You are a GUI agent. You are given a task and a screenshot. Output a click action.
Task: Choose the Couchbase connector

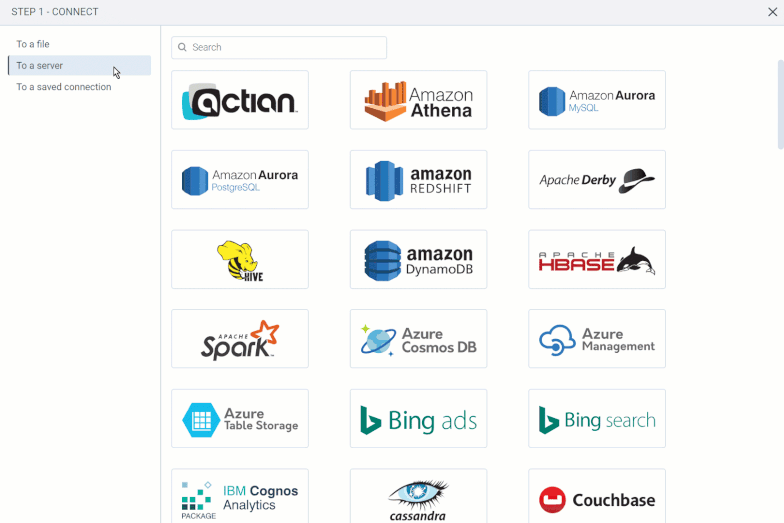tap(597, 496)
